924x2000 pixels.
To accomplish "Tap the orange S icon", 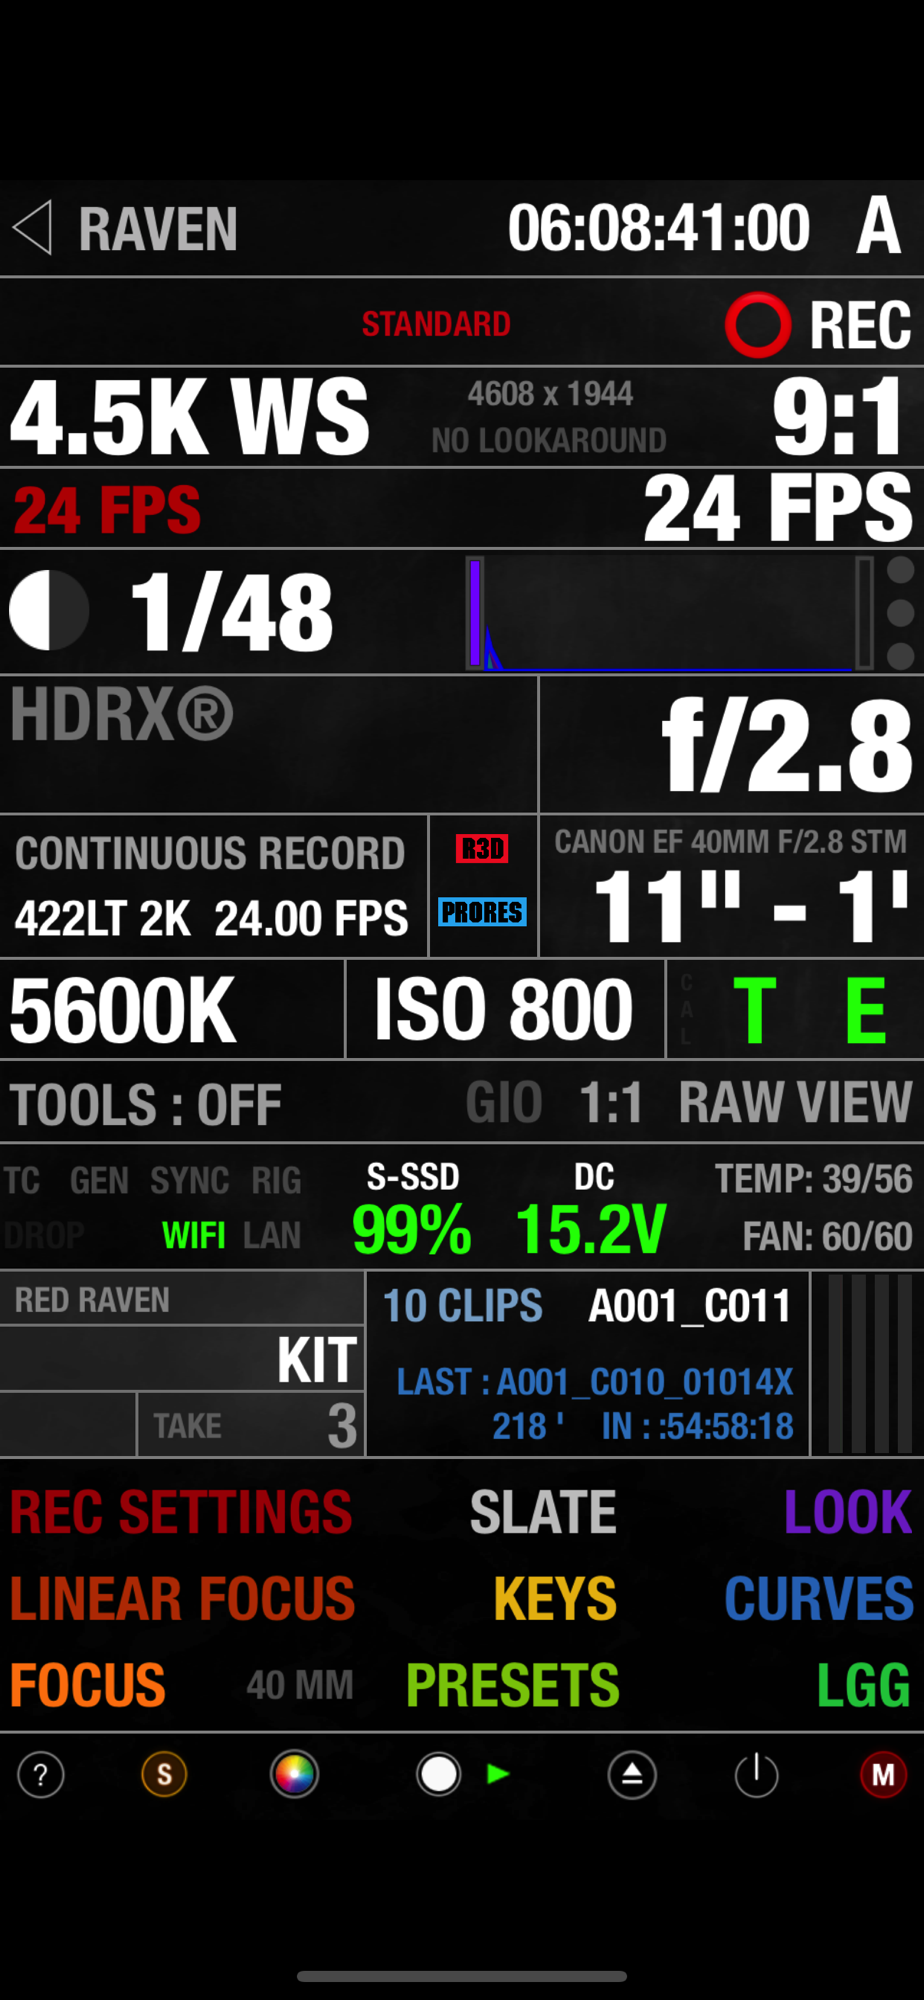I will [165, 1775].
